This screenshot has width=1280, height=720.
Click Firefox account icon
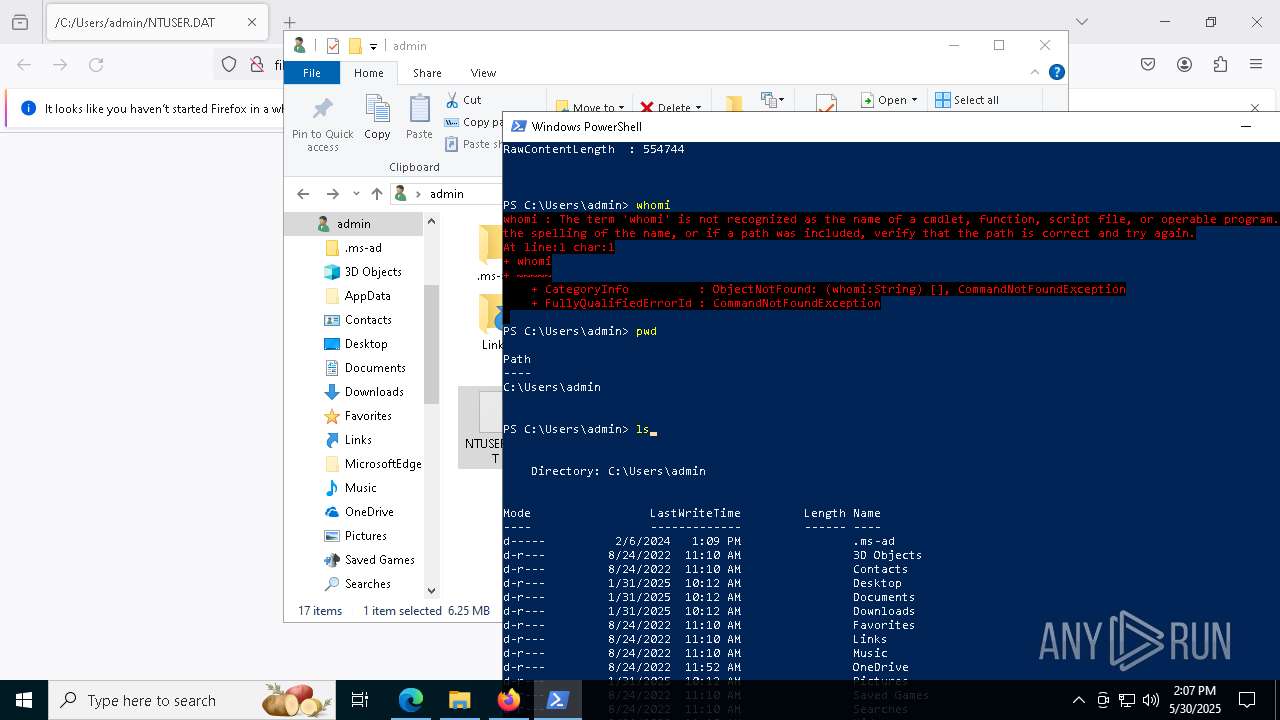pyautogui.click(x=1184, y=64)
